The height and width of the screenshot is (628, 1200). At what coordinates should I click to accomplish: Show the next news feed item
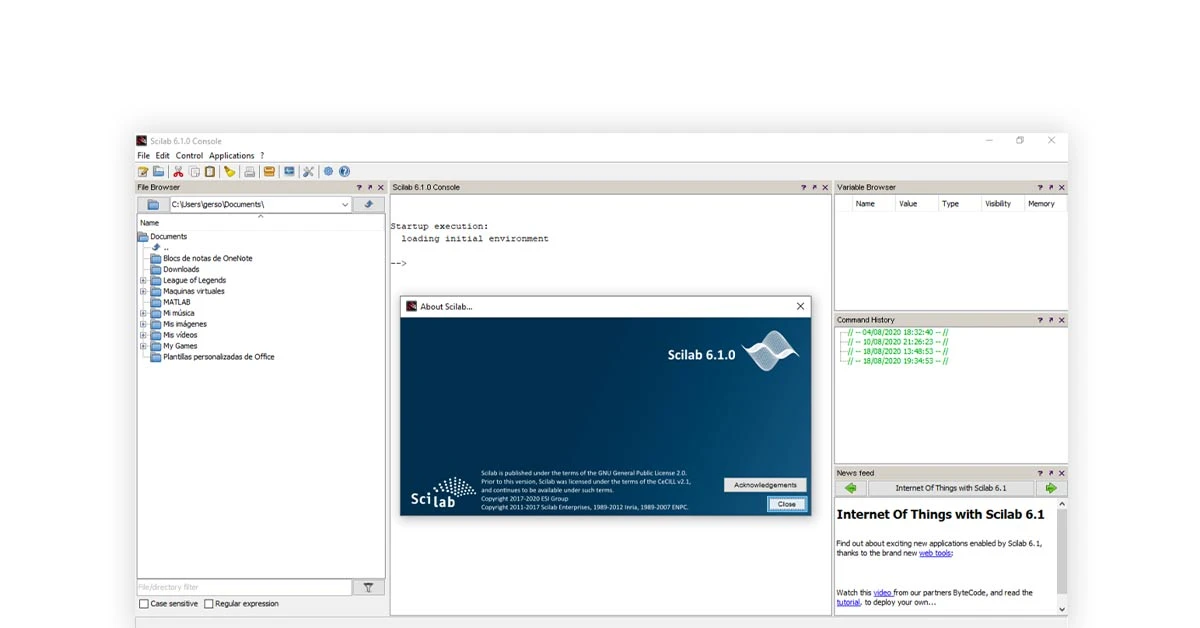pyautogui.click(x=1050, y=488)
